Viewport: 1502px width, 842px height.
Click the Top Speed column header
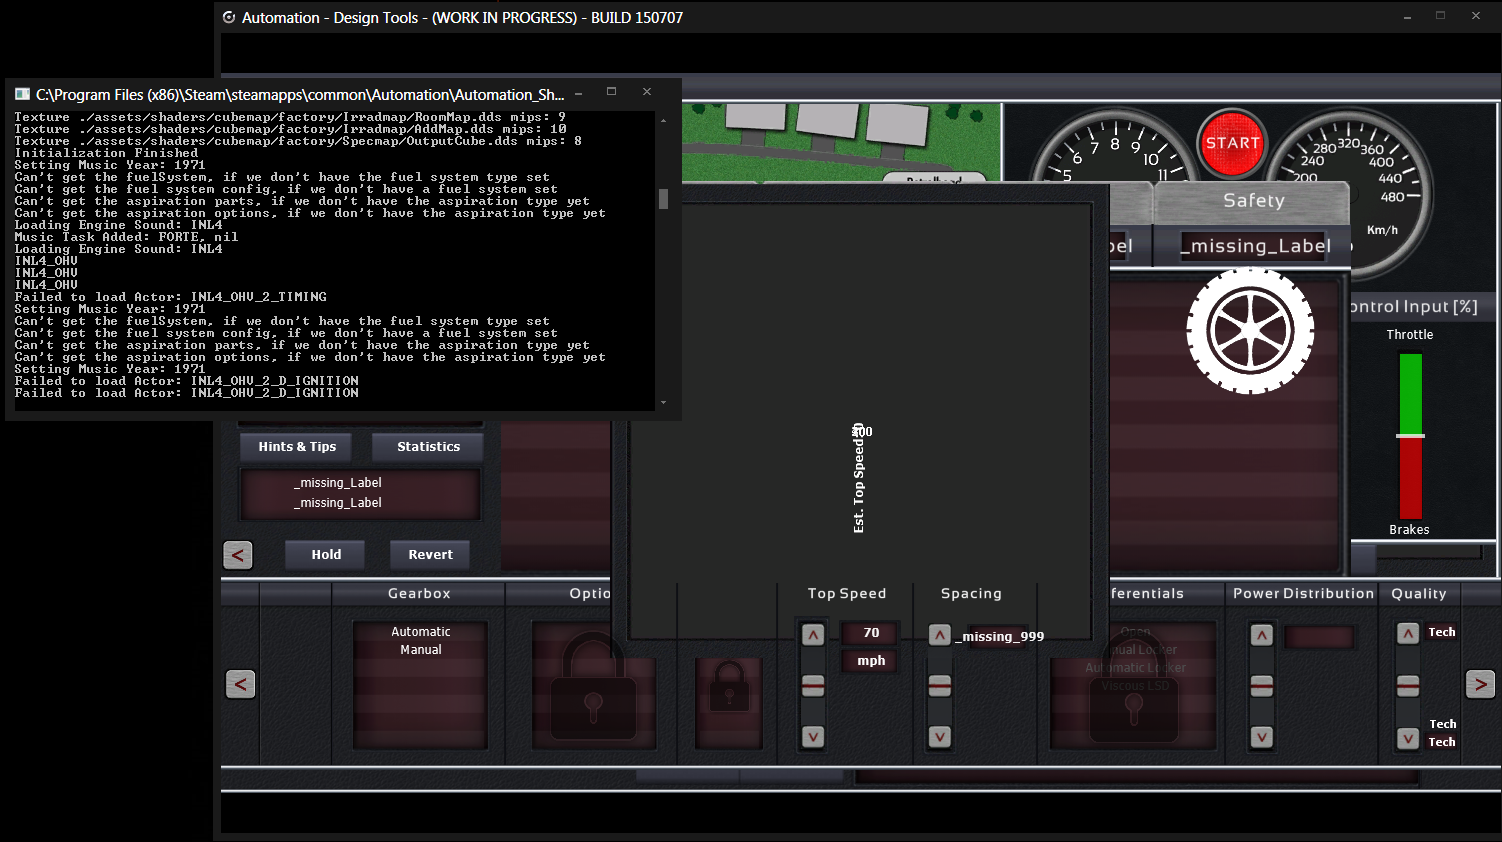point(847,594)
